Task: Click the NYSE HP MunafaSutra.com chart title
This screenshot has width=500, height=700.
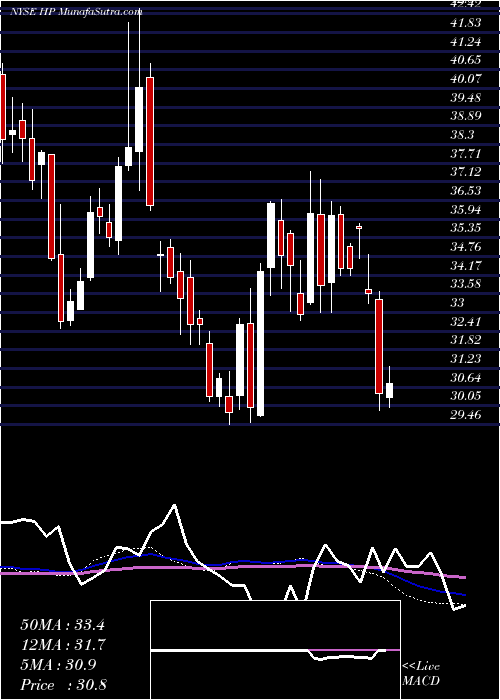Action: click(x=76, y=12)
